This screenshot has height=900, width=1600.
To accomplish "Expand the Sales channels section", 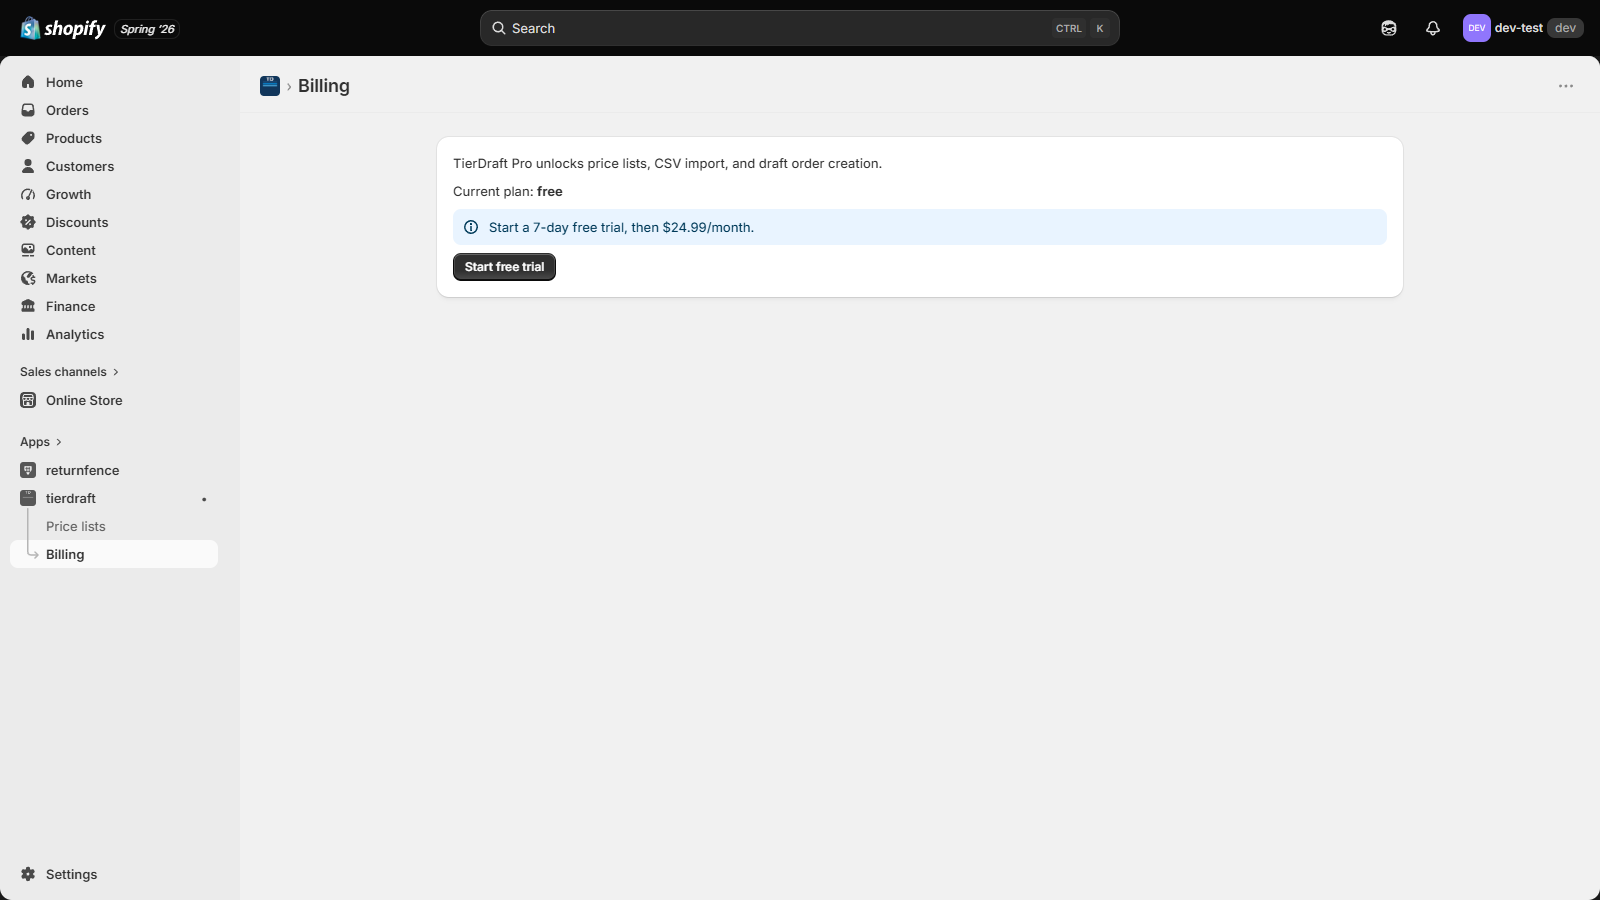I will 69,372.
